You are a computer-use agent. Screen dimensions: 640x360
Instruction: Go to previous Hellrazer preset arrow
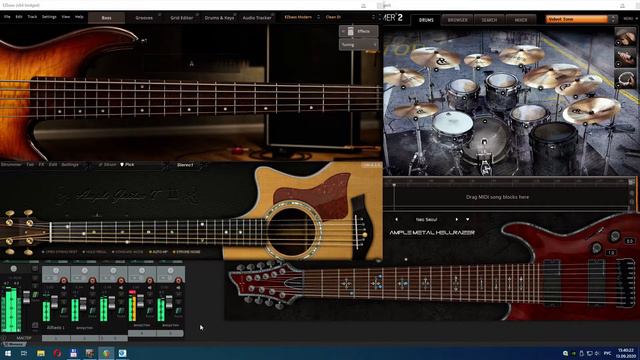click(x=396, y=220)
